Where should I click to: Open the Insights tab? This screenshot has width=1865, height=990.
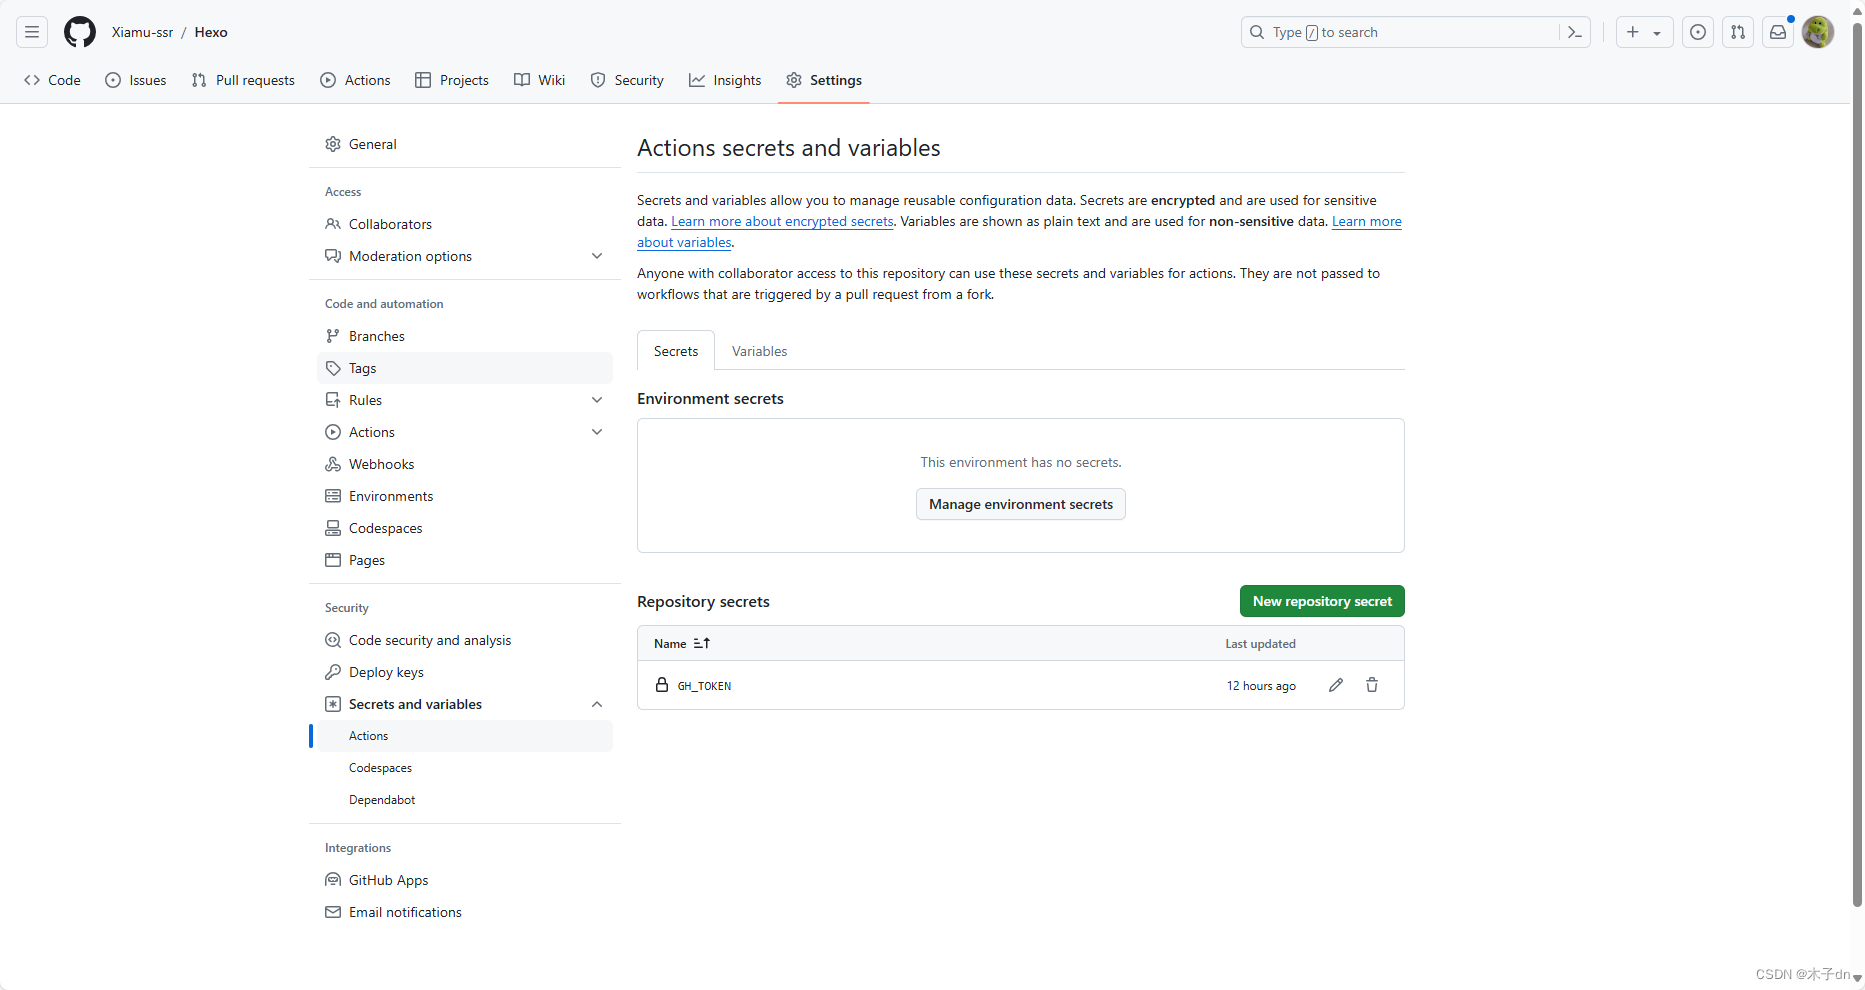point(725,80)
